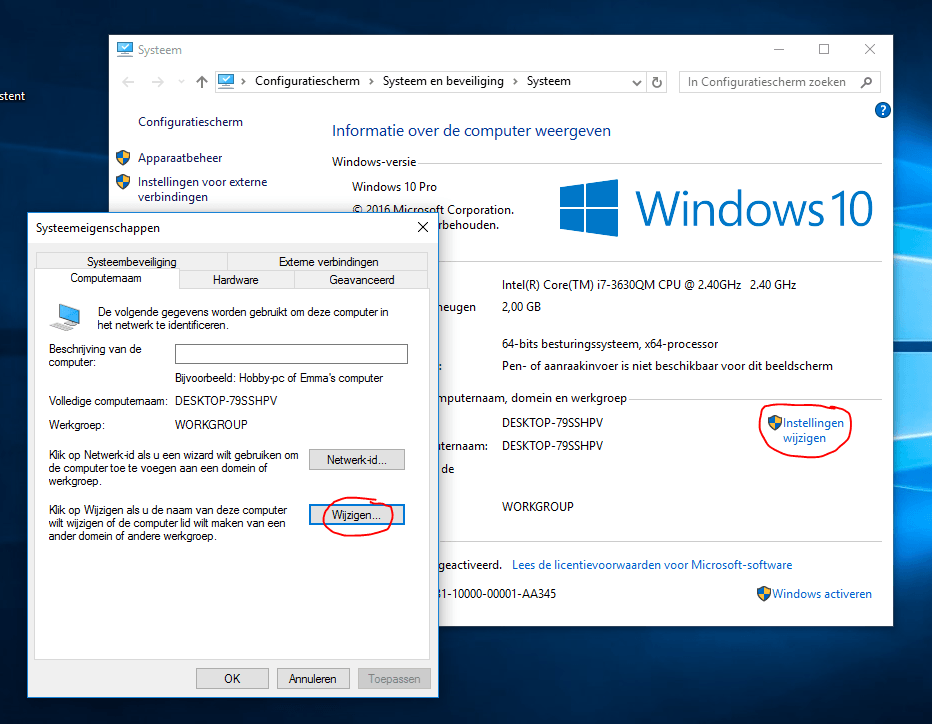Image resolution: width=932 pixels, height=724 pixels.
Task: Select the Windows 10 Pro edition text
Action: (x=394, y=187)
